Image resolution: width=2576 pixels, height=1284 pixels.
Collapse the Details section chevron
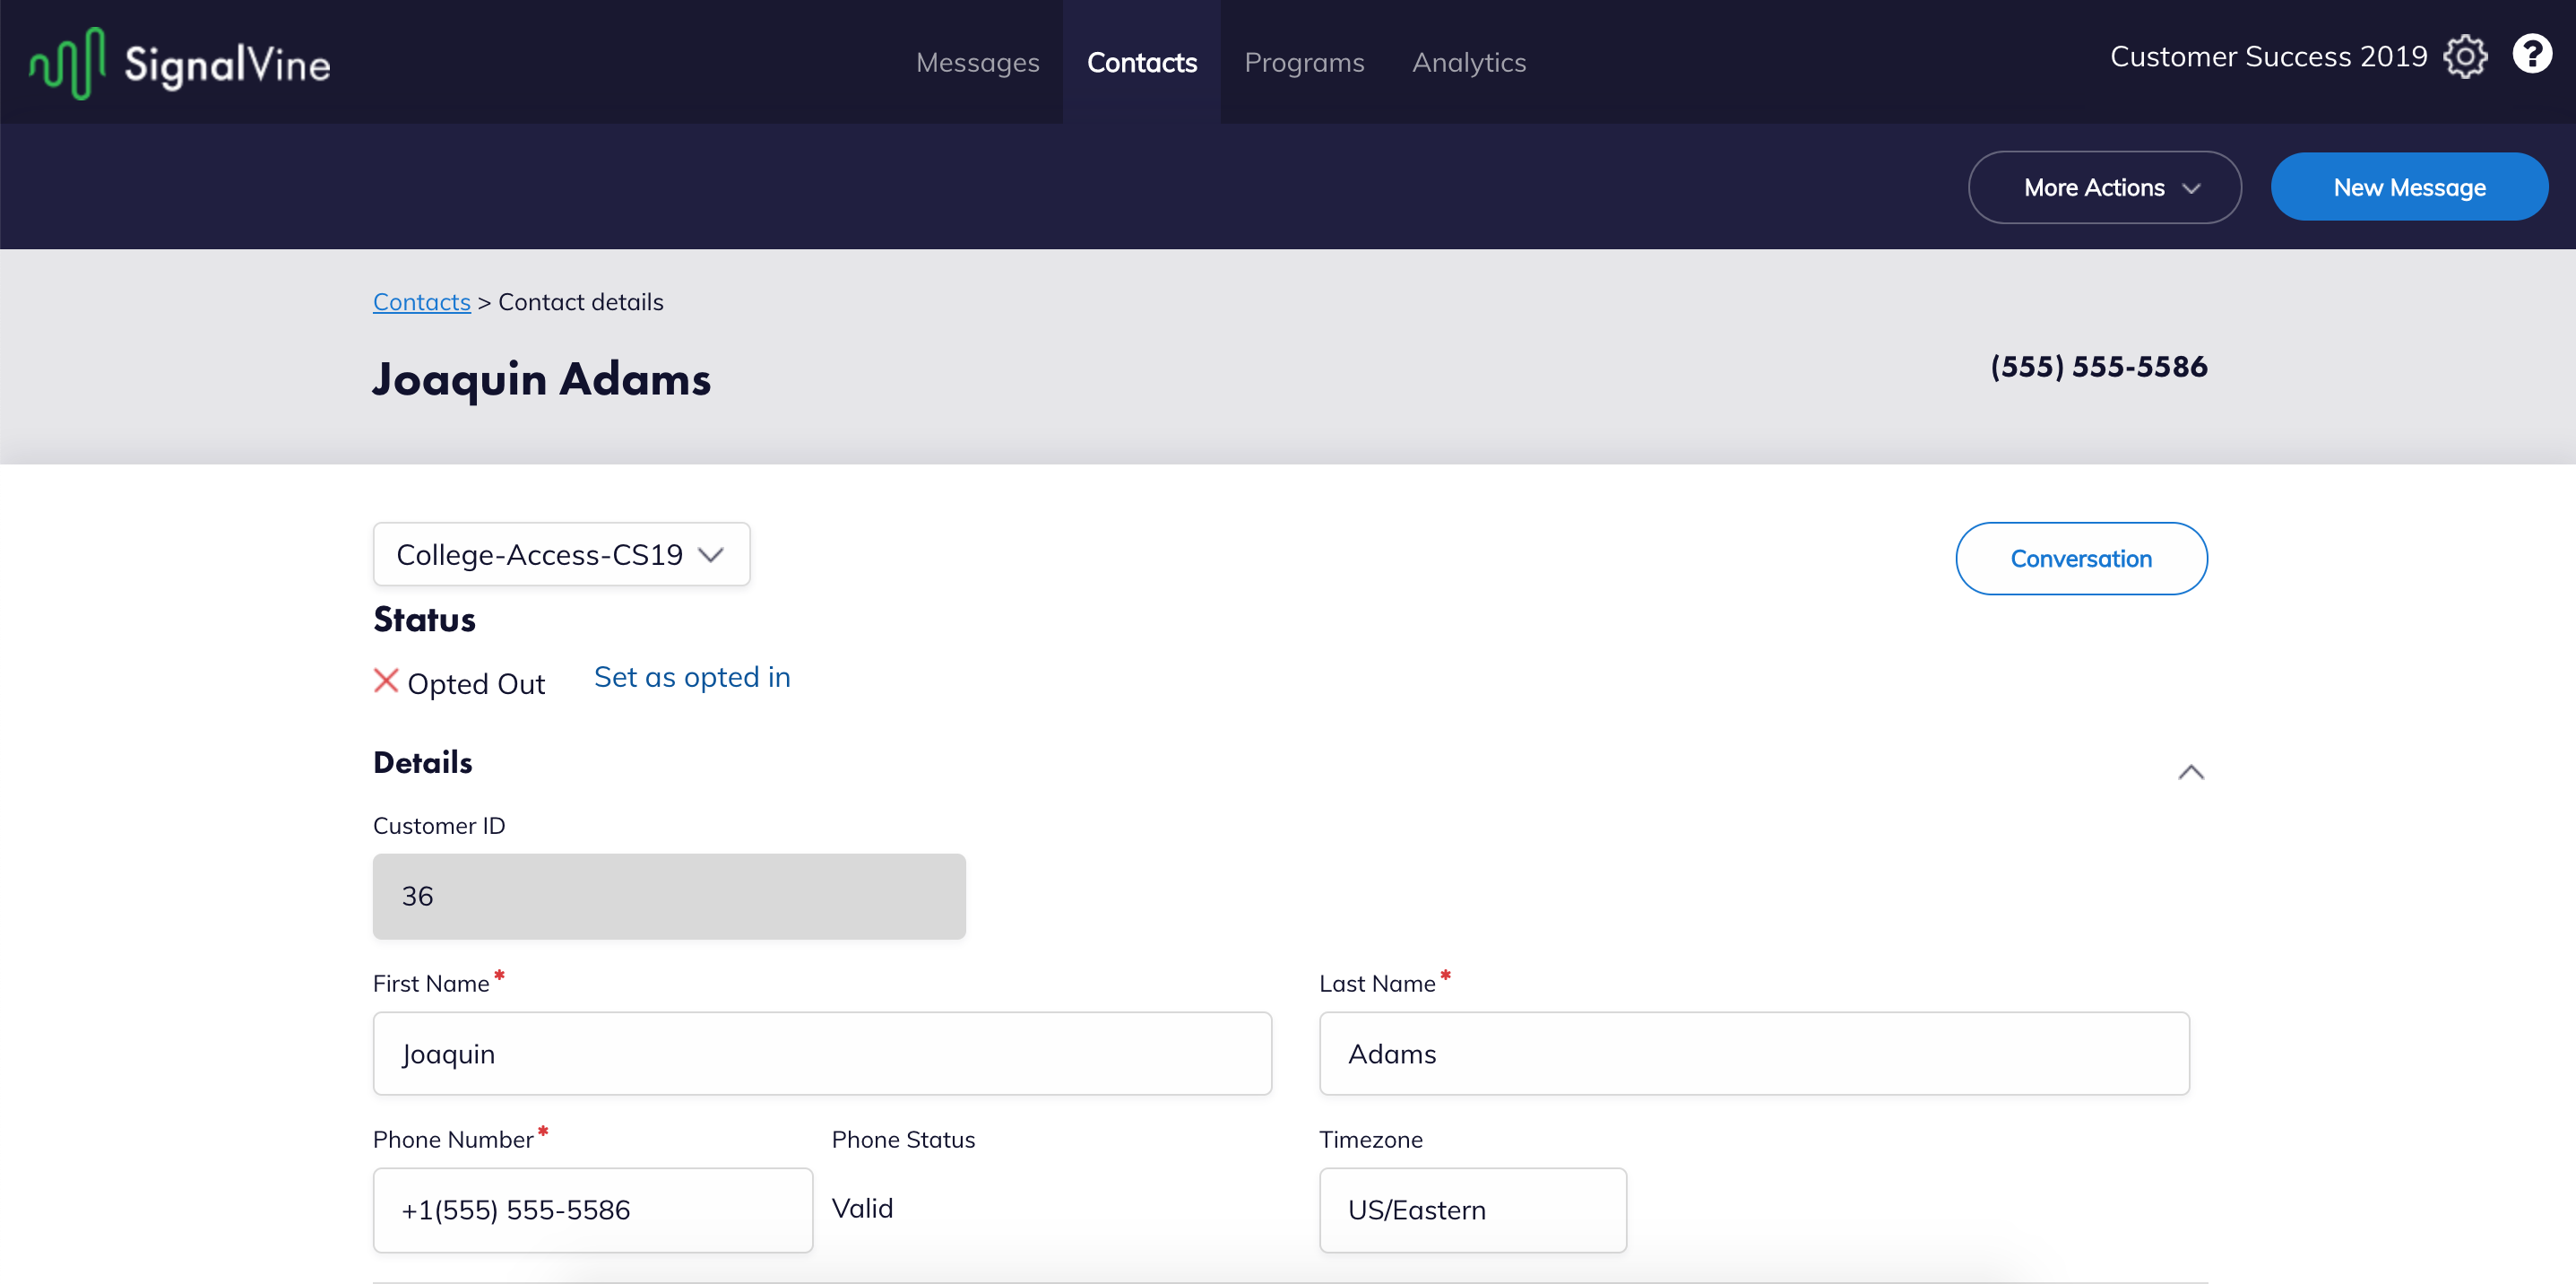[x=2190, y=772]
